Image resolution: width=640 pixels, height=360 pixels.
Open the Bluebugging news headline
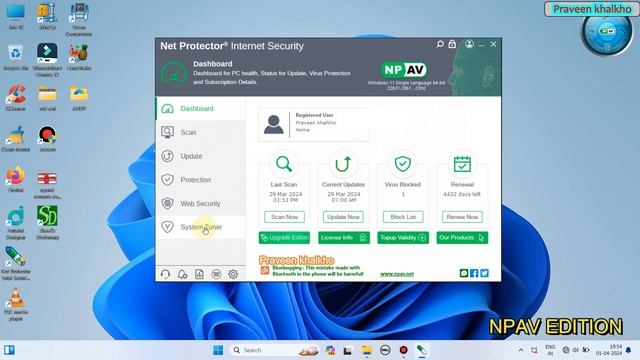point(318,271)
